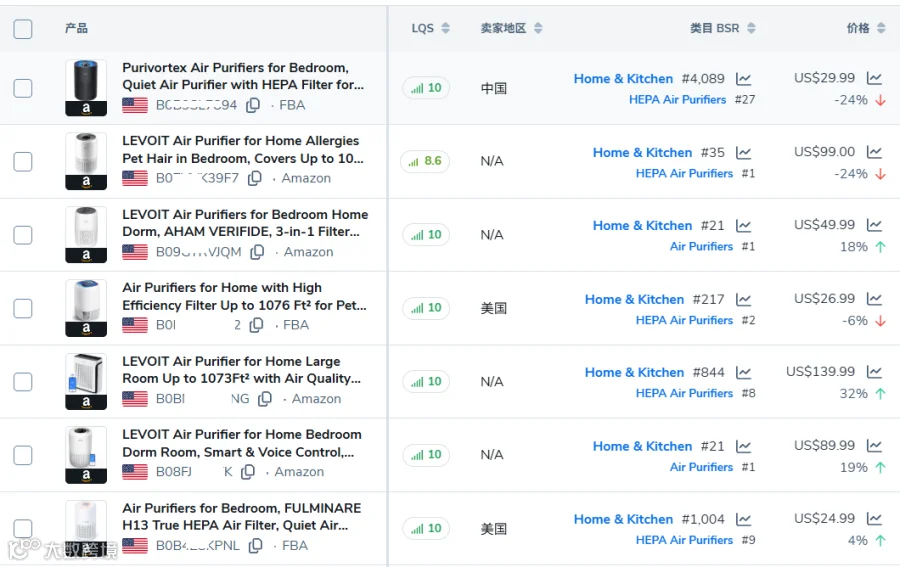Open HEPA Air Purifiers subcategory ranked #9
The height and width of the screenshot is (567, 900).
684,540
